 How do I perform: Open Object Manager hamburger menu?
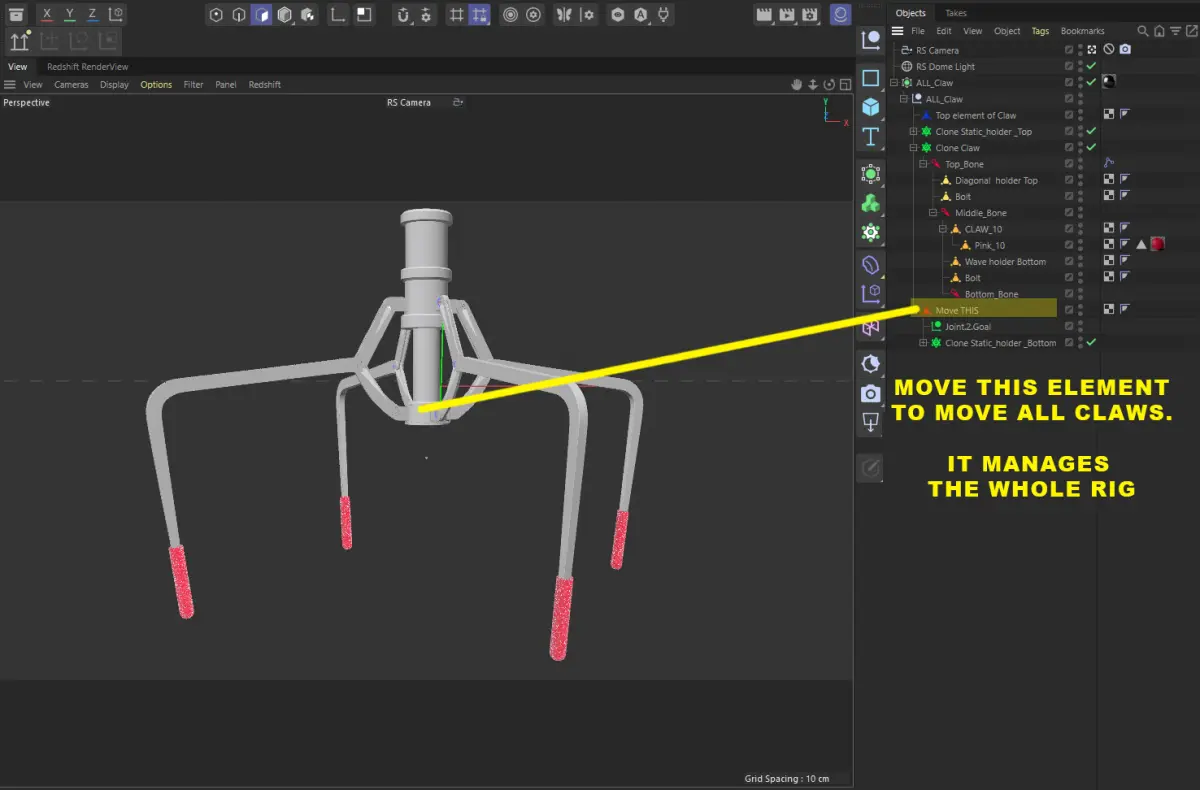click(x=897, y=31)
